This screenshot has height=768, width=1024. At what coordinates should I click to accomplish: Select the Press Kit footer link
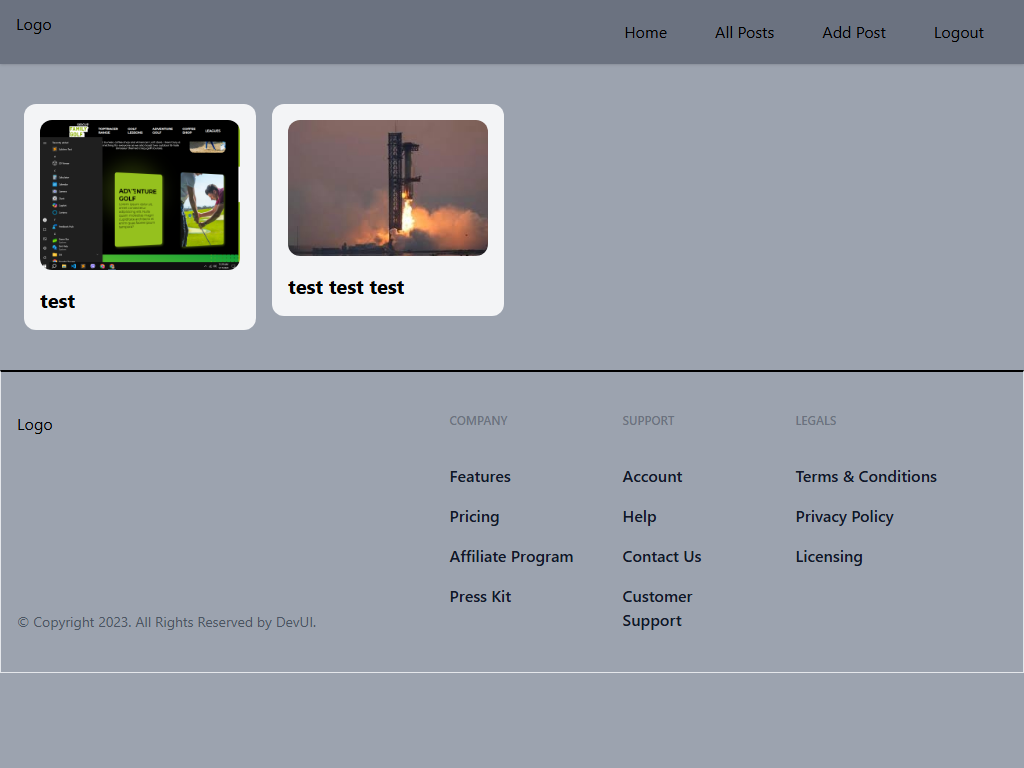point(480,597)
